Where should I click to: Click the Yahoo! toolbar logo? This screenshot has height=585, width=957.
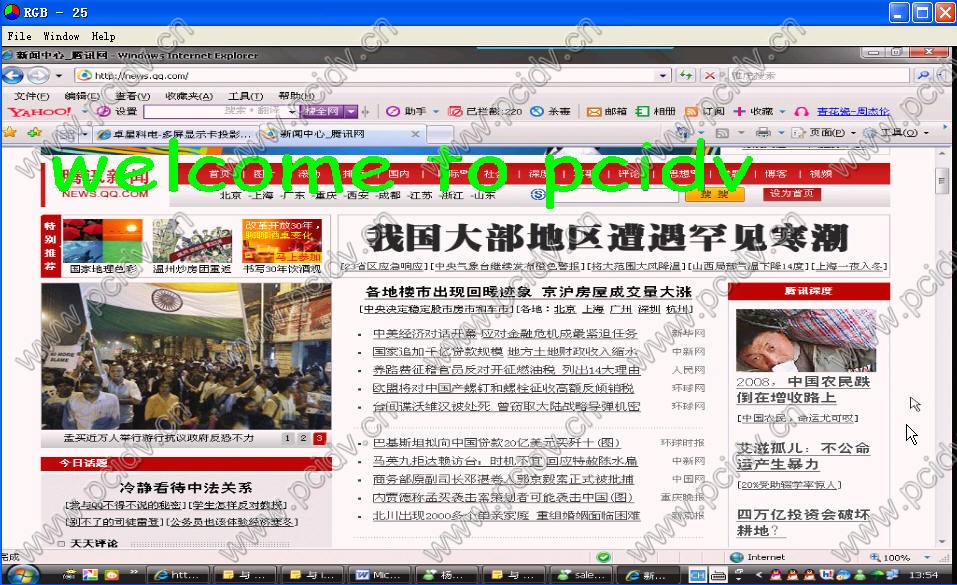pos(40,111)
